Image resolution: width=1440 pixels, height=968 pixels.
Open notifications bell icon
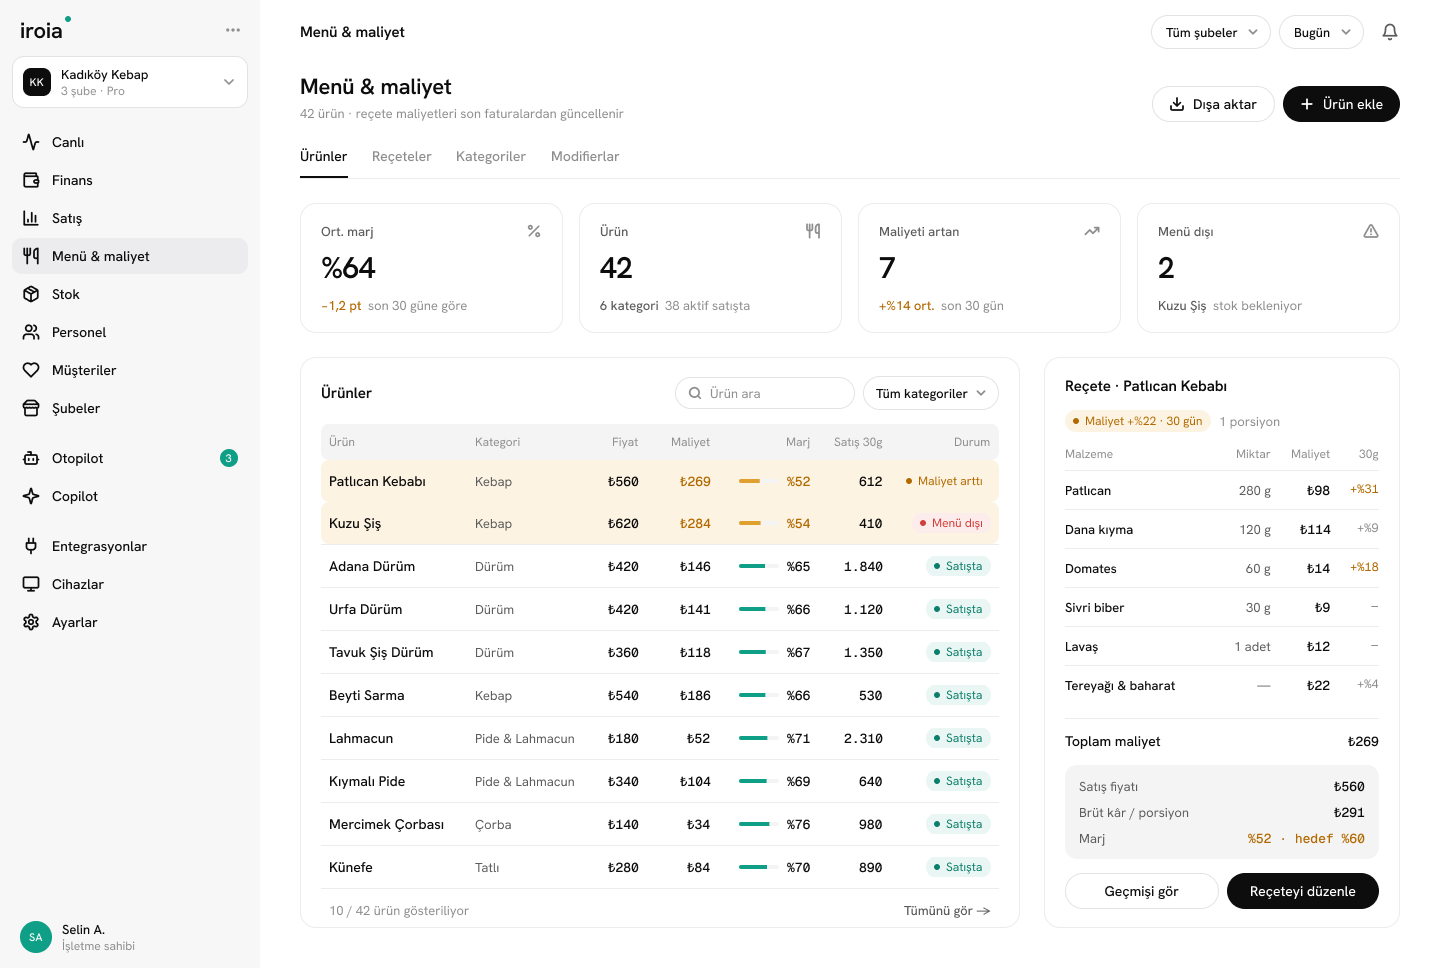[x=1390, y=32]
